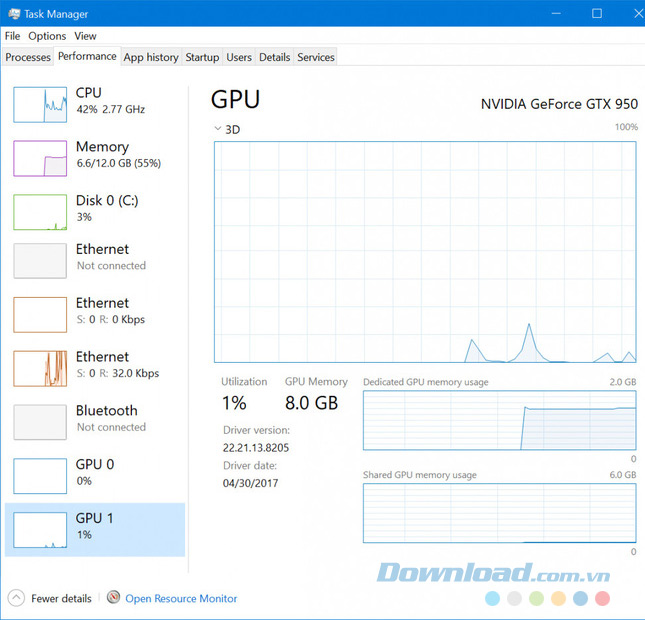645x620 pixels.
Task: Select the Bluetooth Not connected item
Action: tap(95, 422)
